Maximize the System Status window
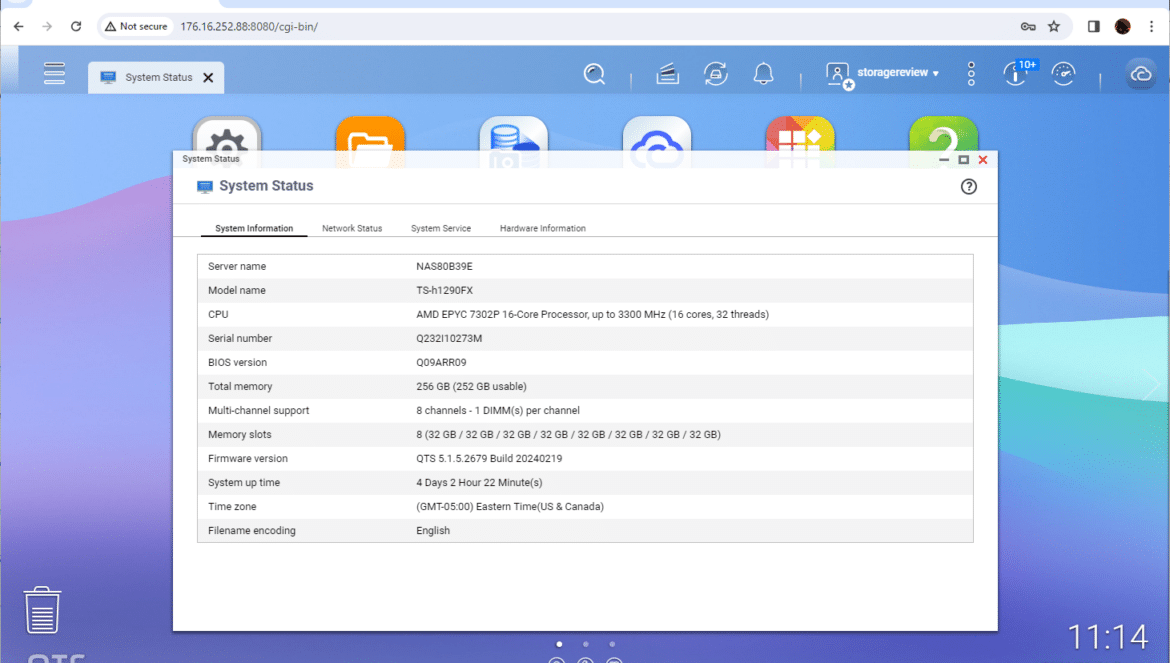Screen dimensions: 1170x663 click(x=963, y=160)
